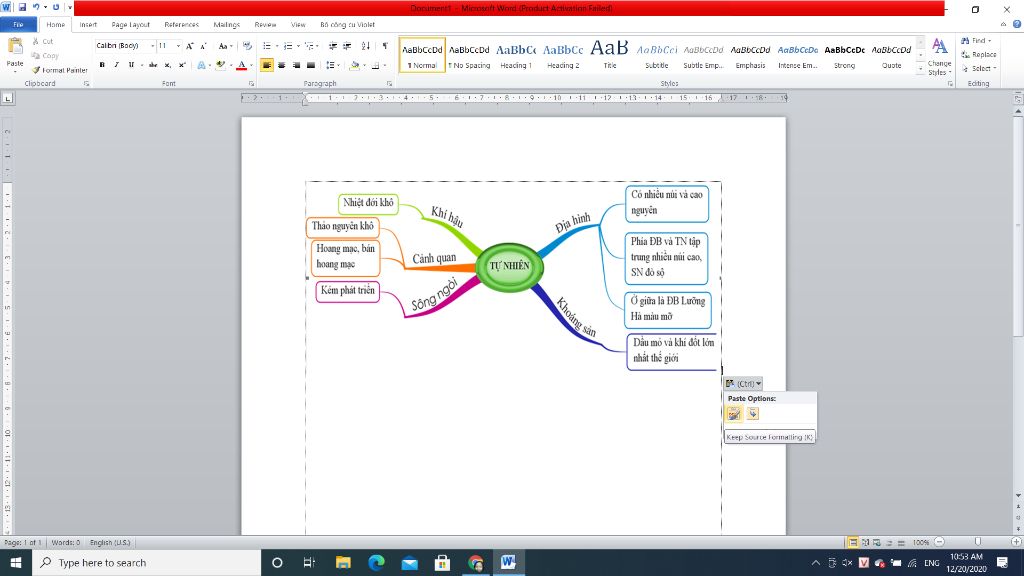Click Find in Editing group
Image resolution: width=1024 pixels, height=576 pixels.
976,40
